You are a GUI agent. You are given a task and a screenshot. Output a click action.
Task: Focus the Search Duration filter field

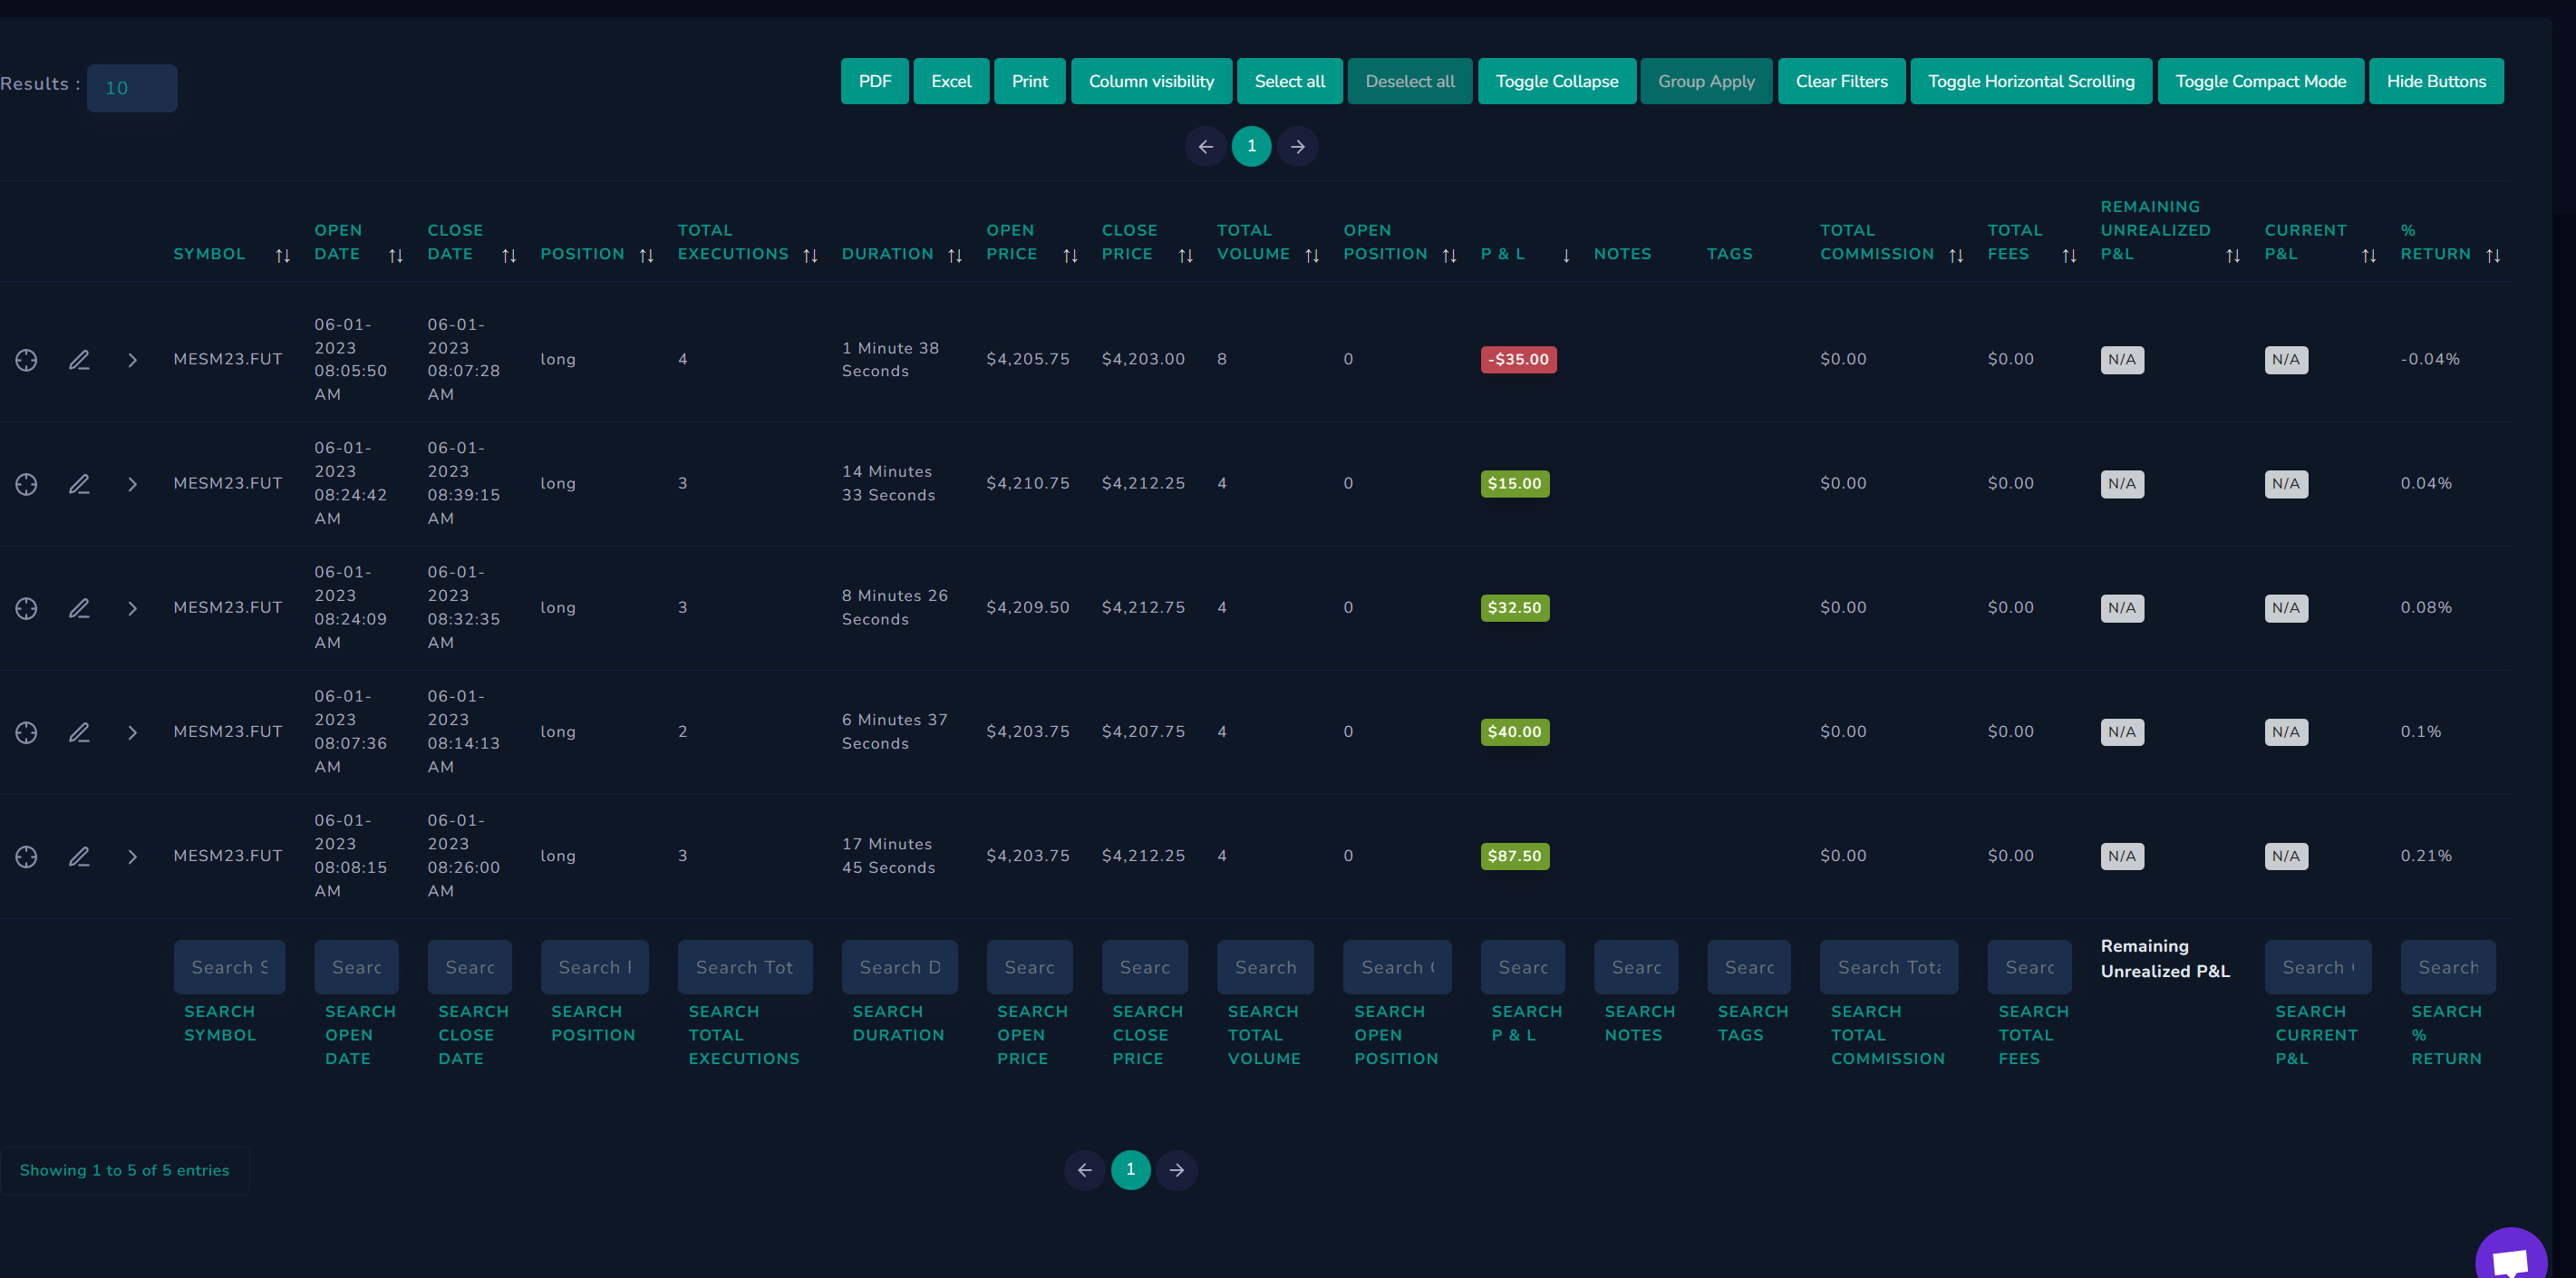900,967
